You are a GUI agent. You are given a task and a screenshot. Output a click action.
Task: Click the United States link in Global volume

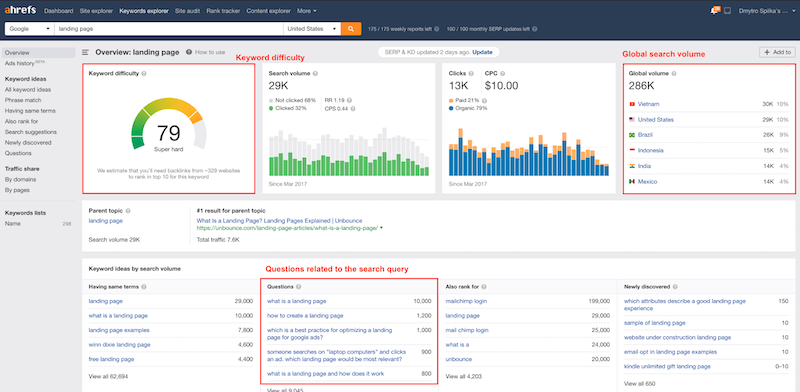(656, 120)
